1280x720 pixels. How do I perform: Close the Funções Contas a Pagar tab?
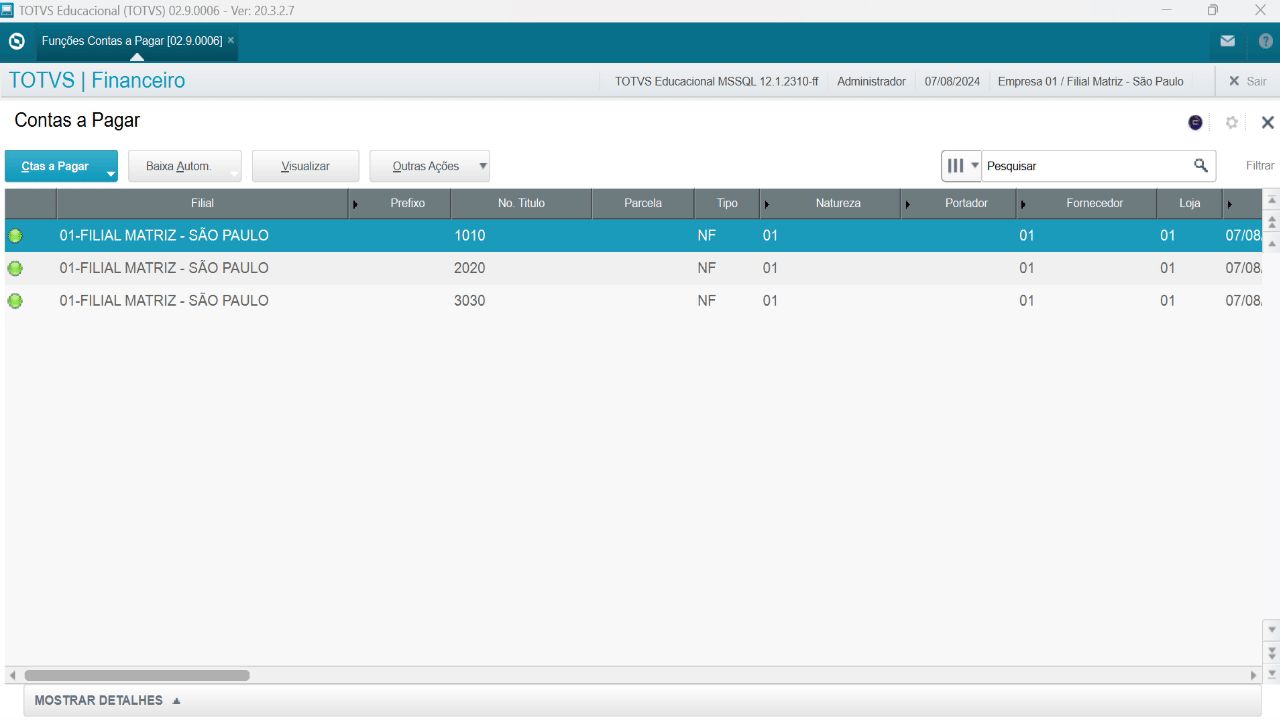pyautogui.click(x=231, y=41)
